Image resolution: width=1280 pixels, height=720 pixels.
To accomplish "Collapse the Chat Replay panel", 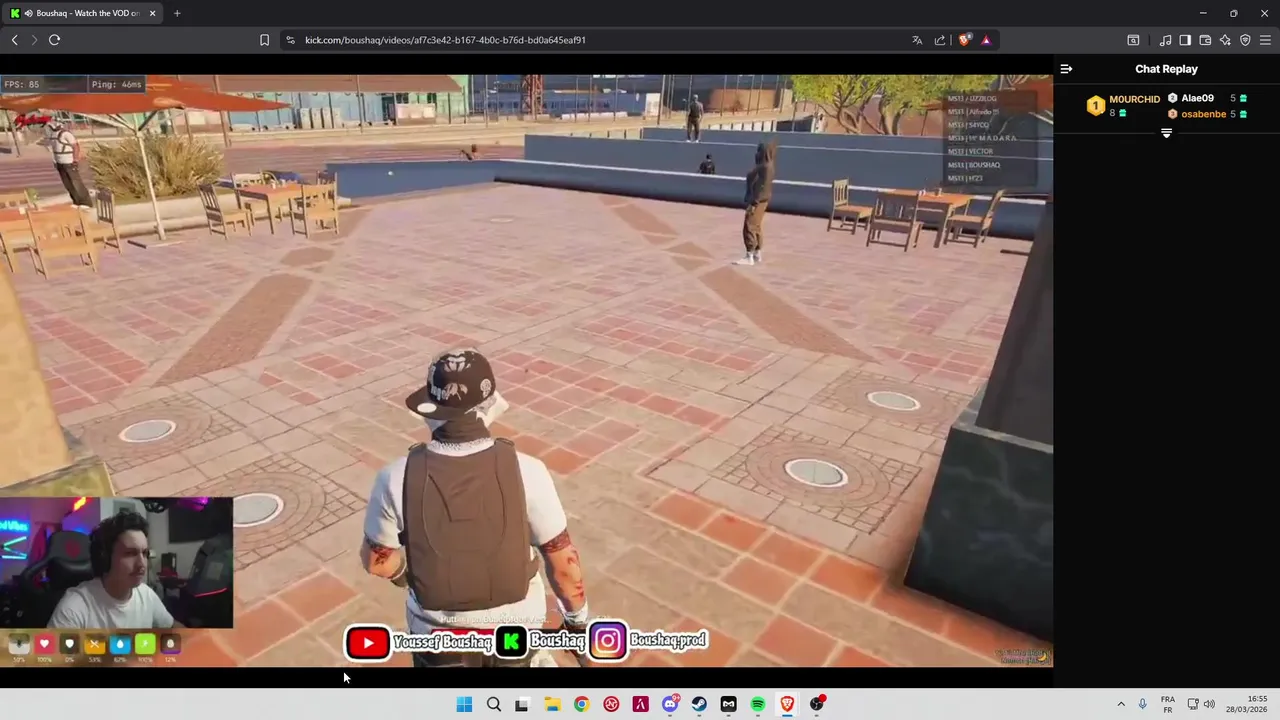I will [1066, 69].
